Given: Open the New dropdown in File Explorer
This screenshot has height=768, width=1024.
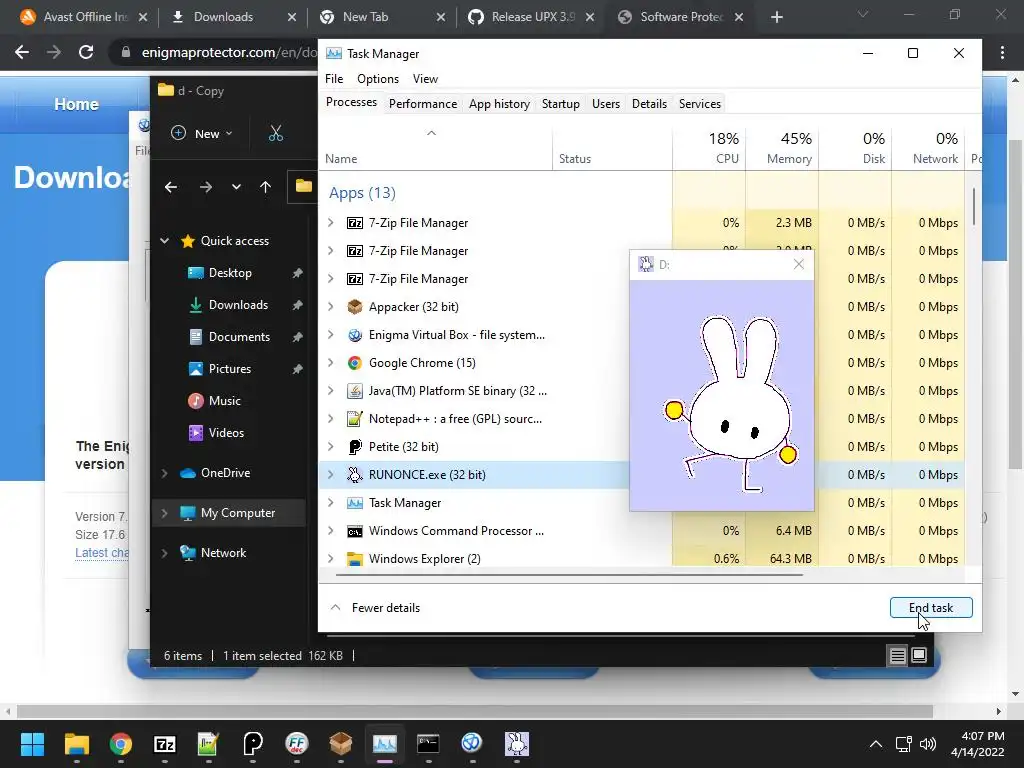Looking at the screenshot, I should click(x=201, y=134).
